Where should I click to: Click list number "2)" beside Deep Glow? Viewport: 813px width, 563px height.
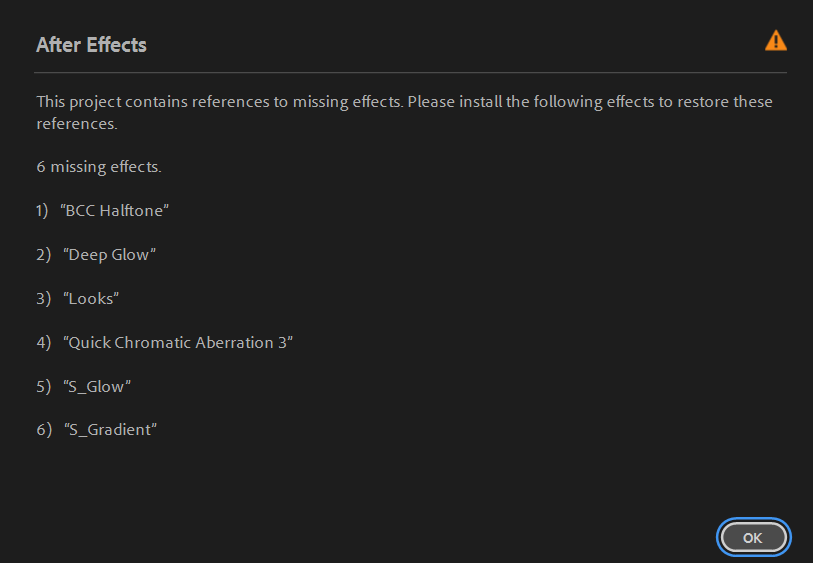coord(43,255)
